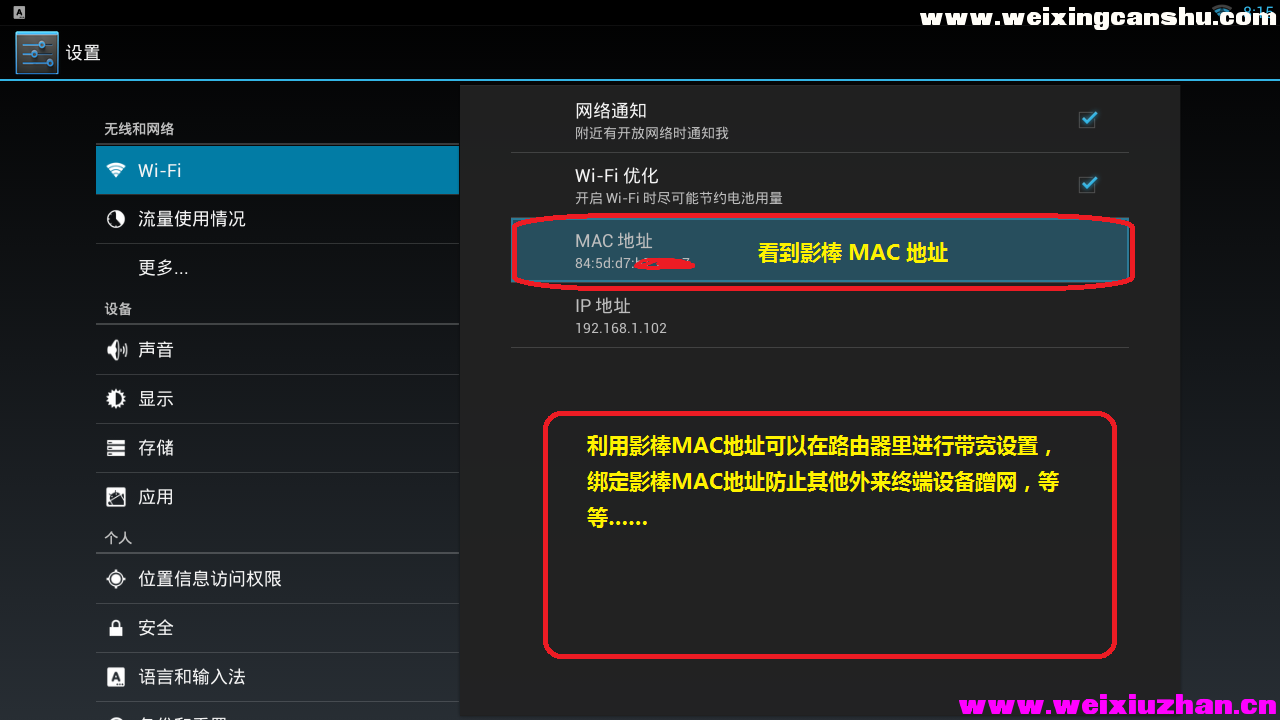Select the 流量使用情况 menu item
The height and width of the screenshot is (720, 1280).
click(277, 219)
